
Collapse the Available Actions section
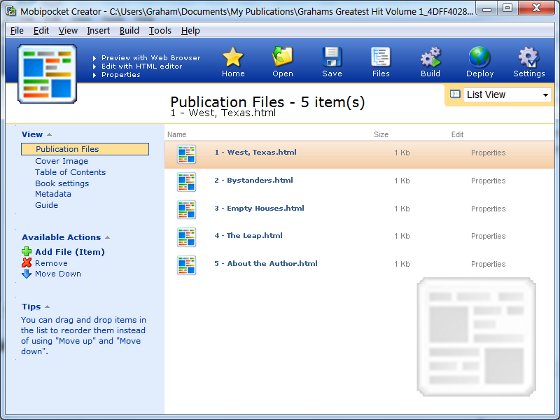108,238
